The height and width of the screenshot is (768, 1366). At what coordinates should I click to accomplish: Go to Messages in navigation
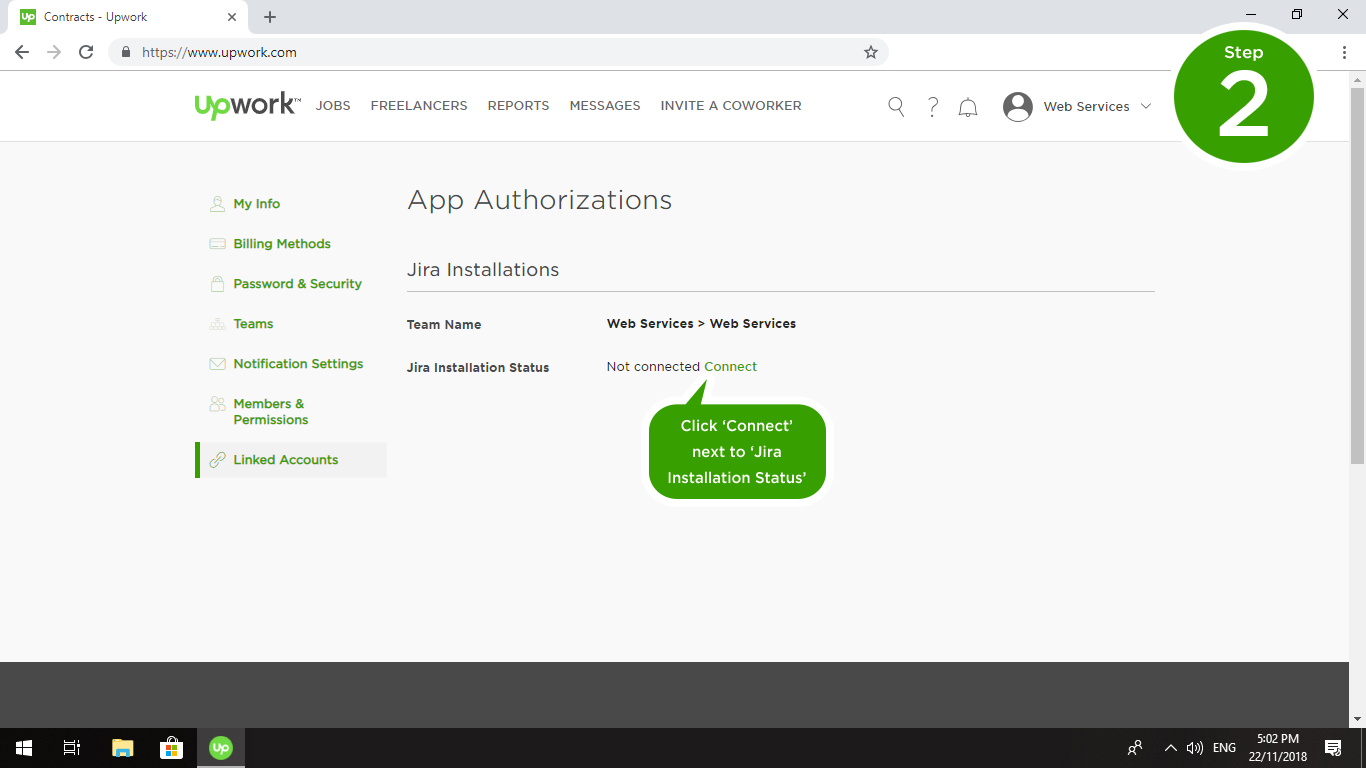[x=604, y=106]
